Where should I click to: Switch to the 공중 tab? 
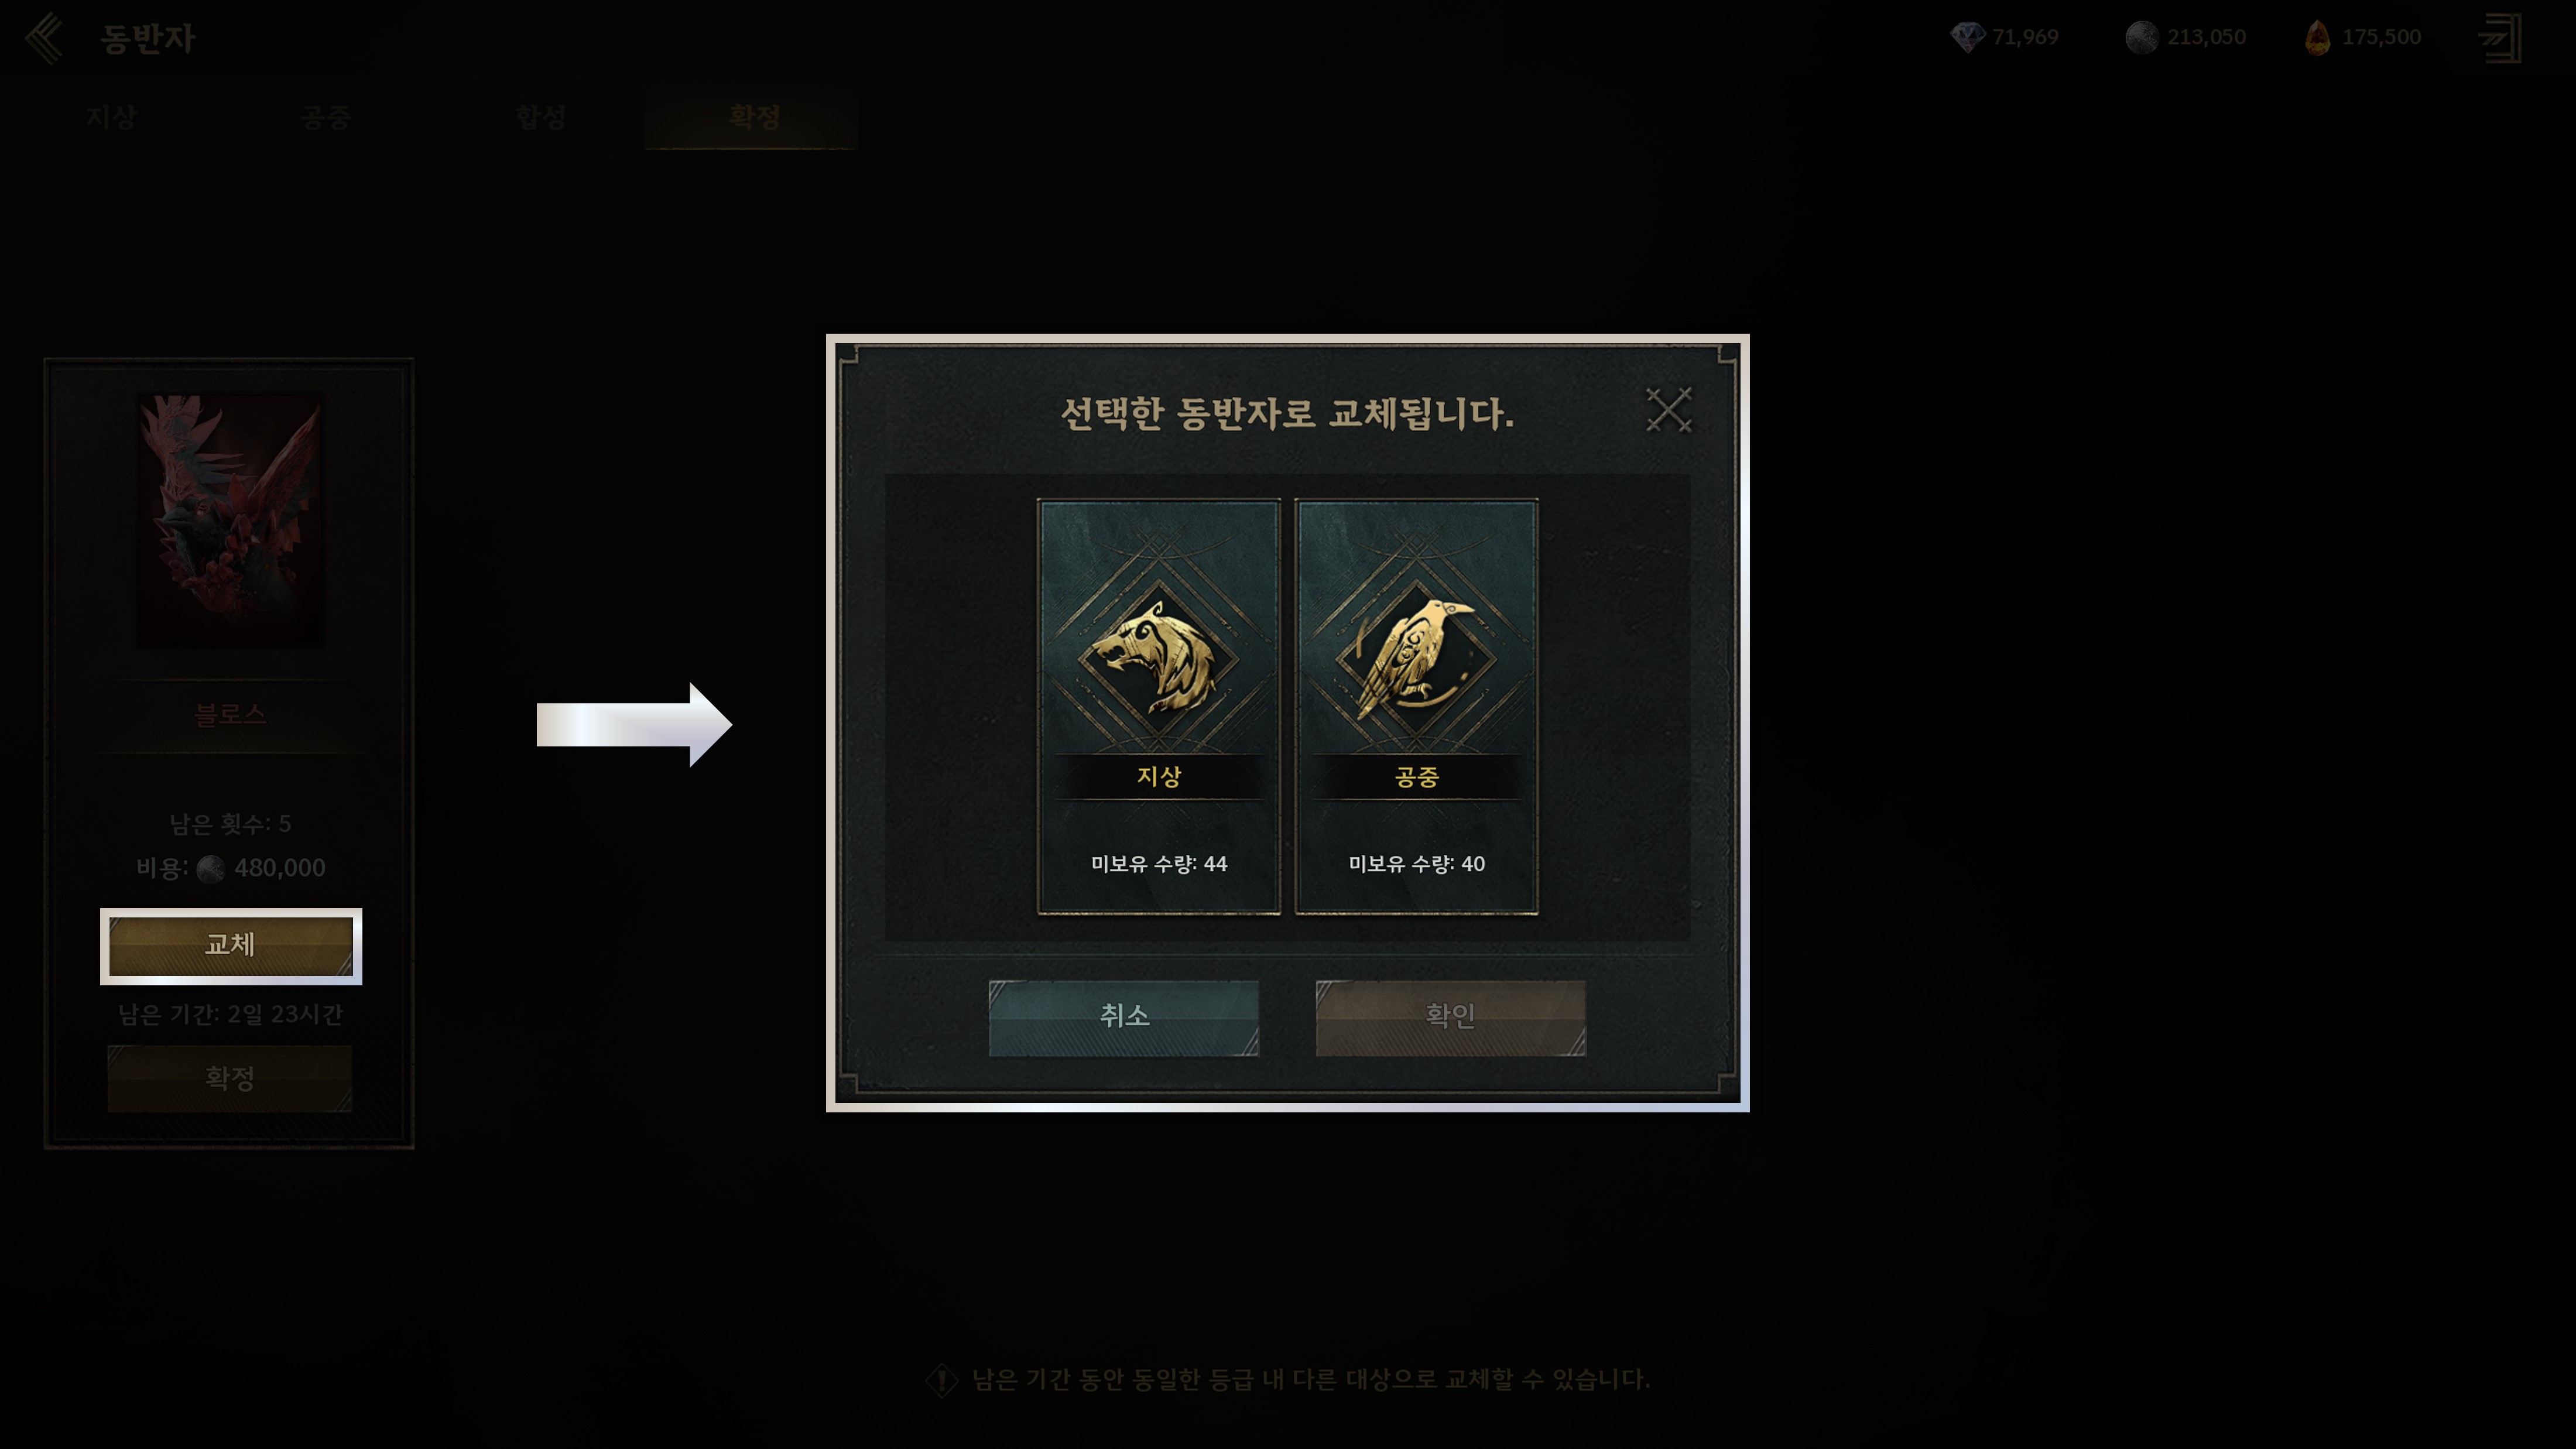pos(325,117)
